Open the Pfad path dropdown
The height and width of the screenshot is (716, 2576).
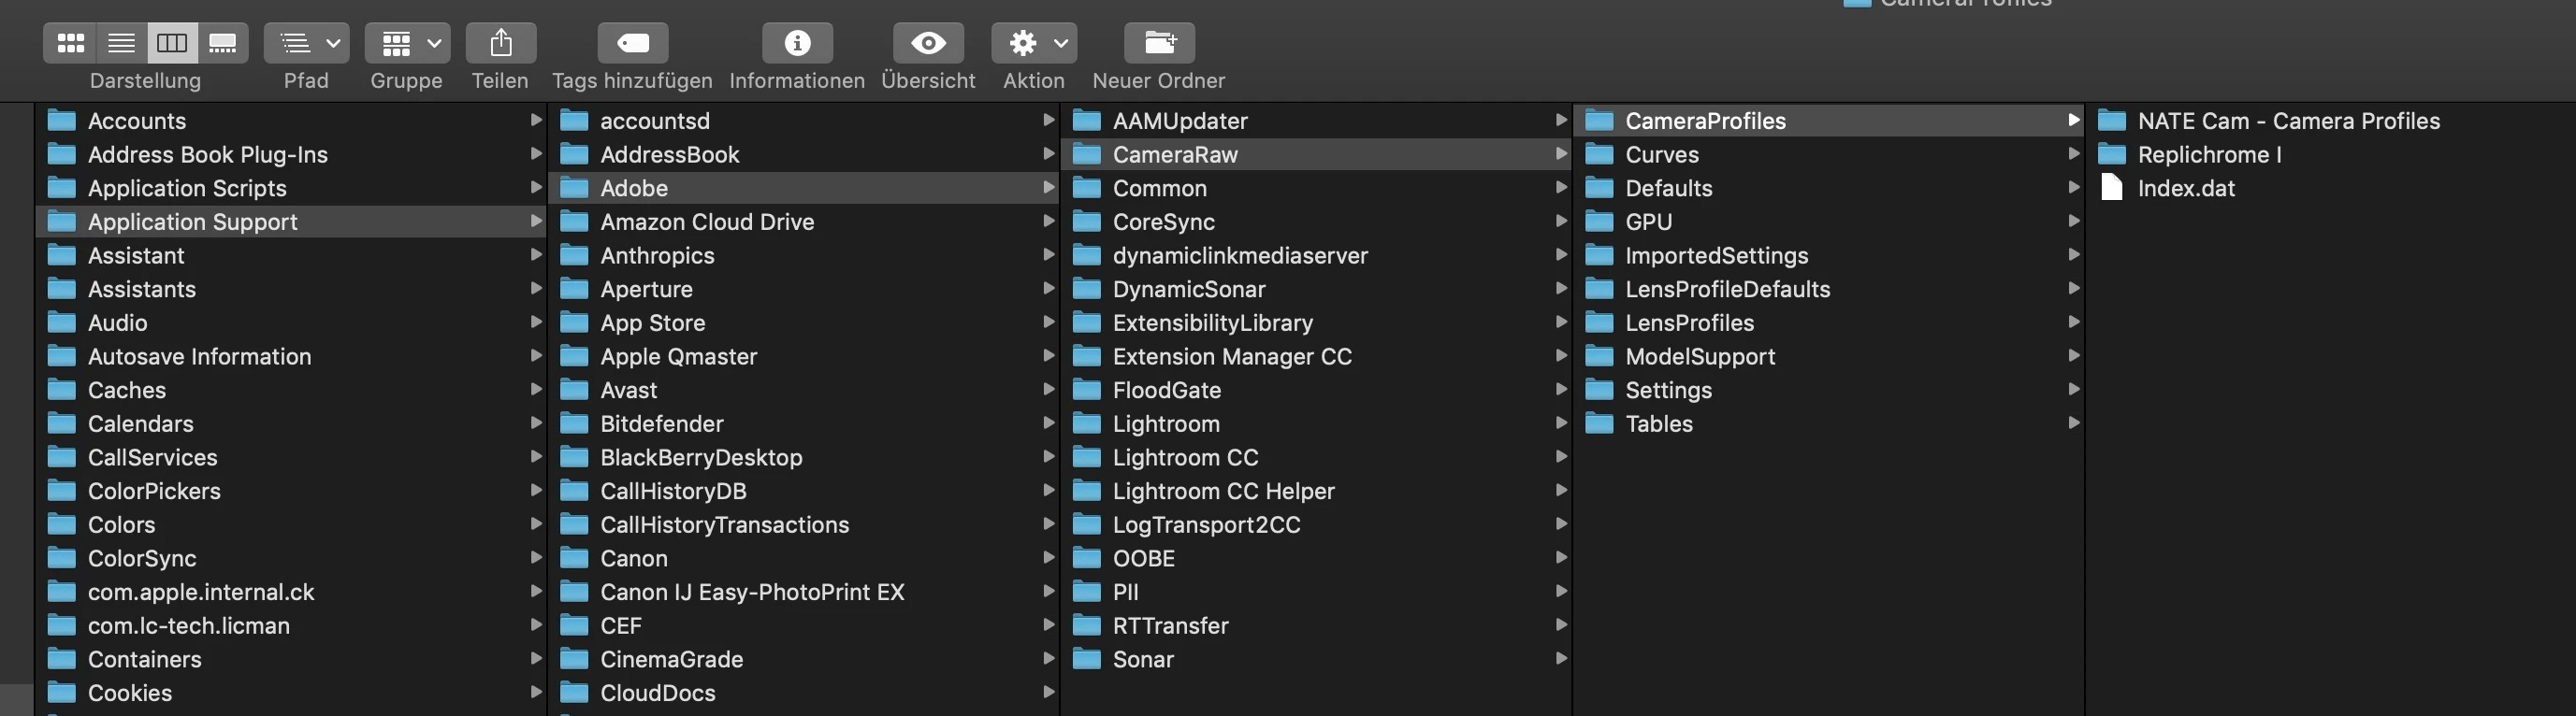(x=306, y=43)
